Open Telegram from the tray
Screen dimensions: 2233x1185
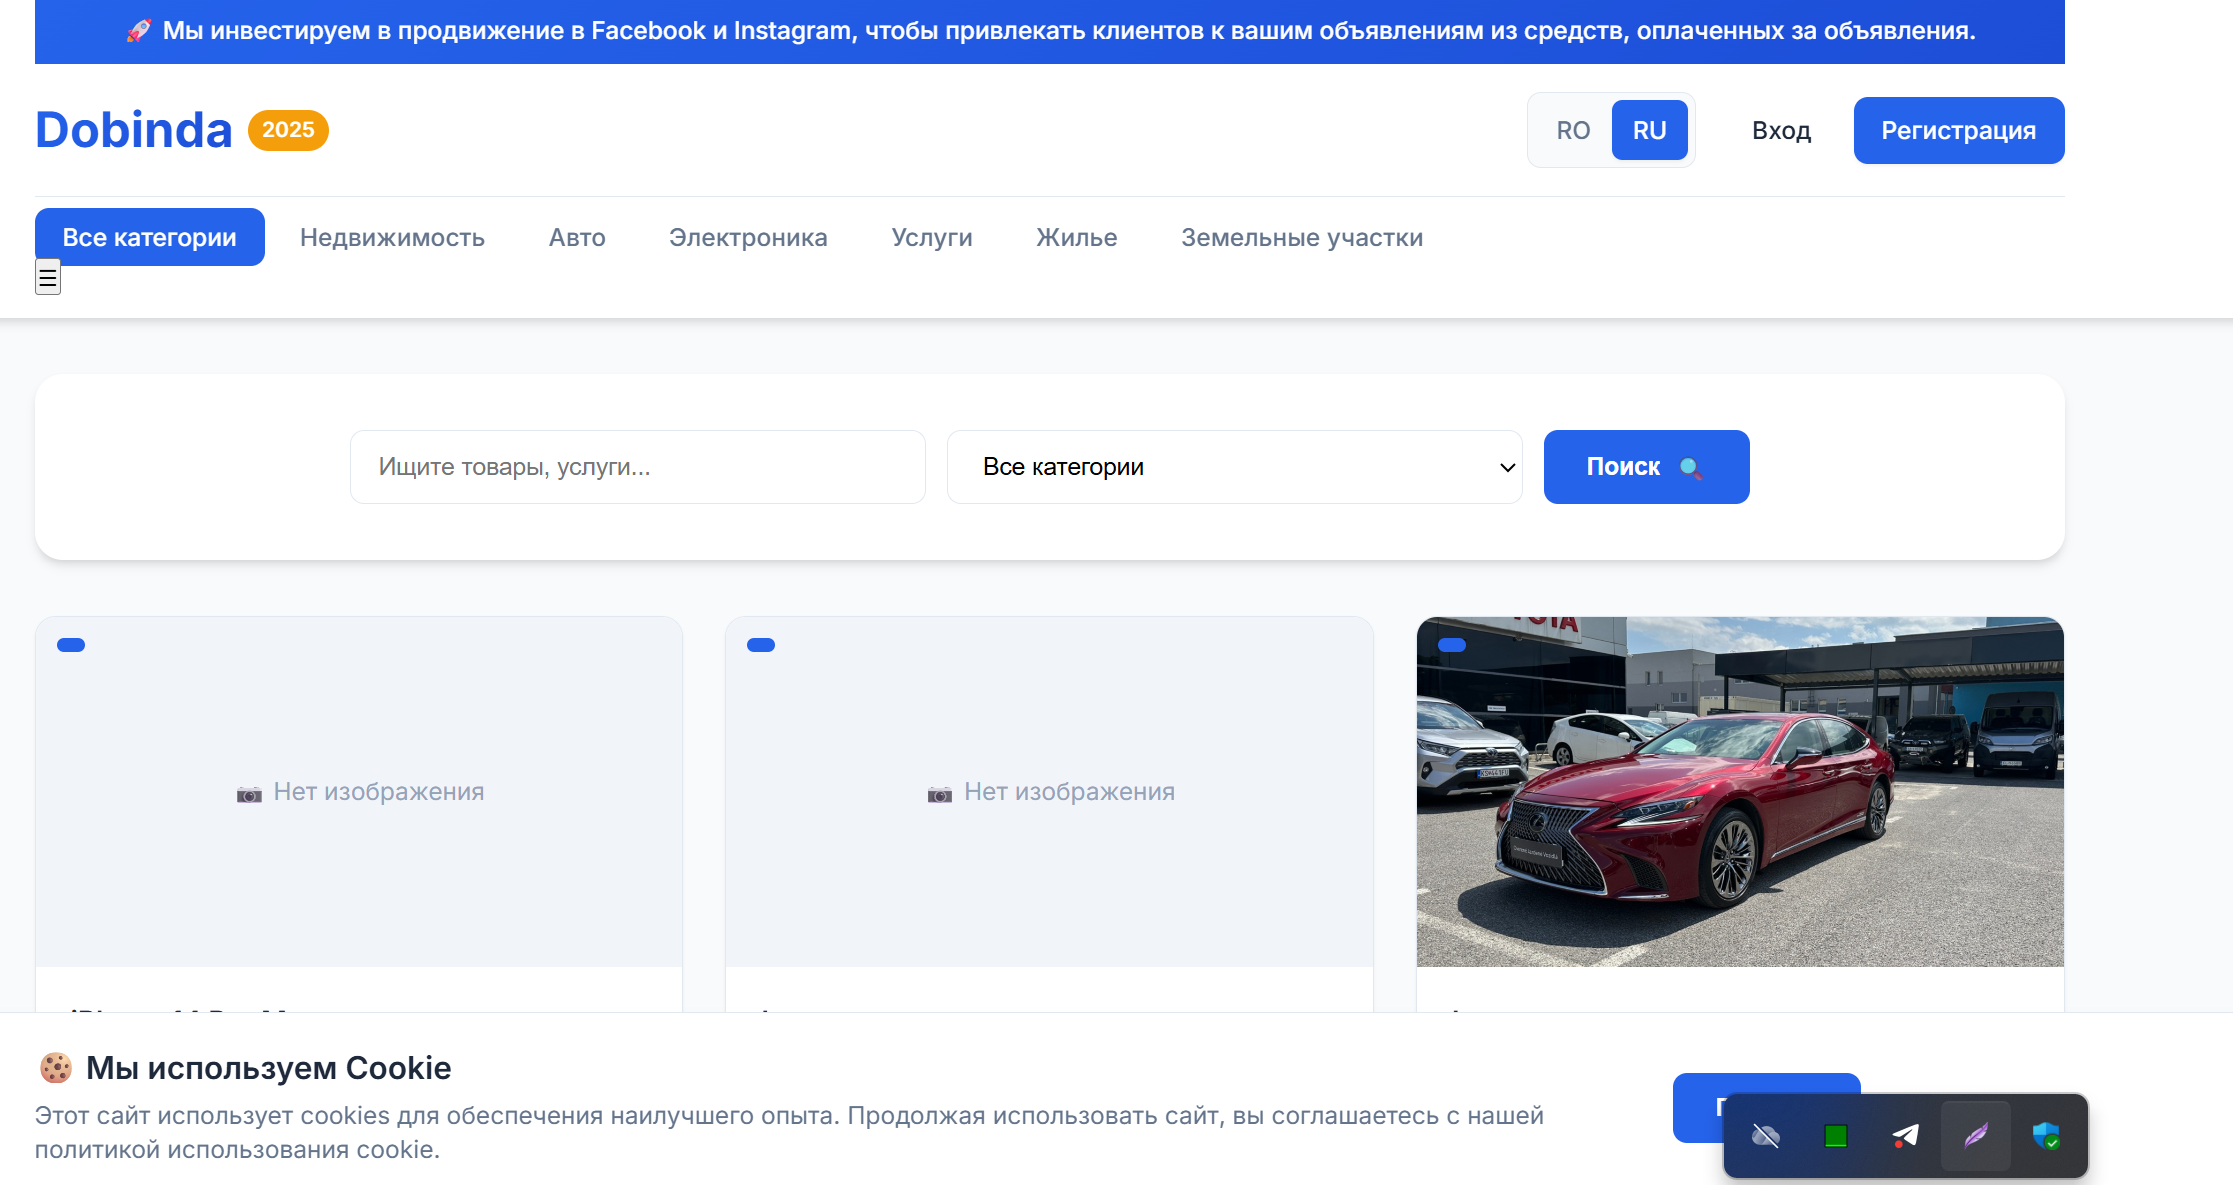[1905, 1136]
